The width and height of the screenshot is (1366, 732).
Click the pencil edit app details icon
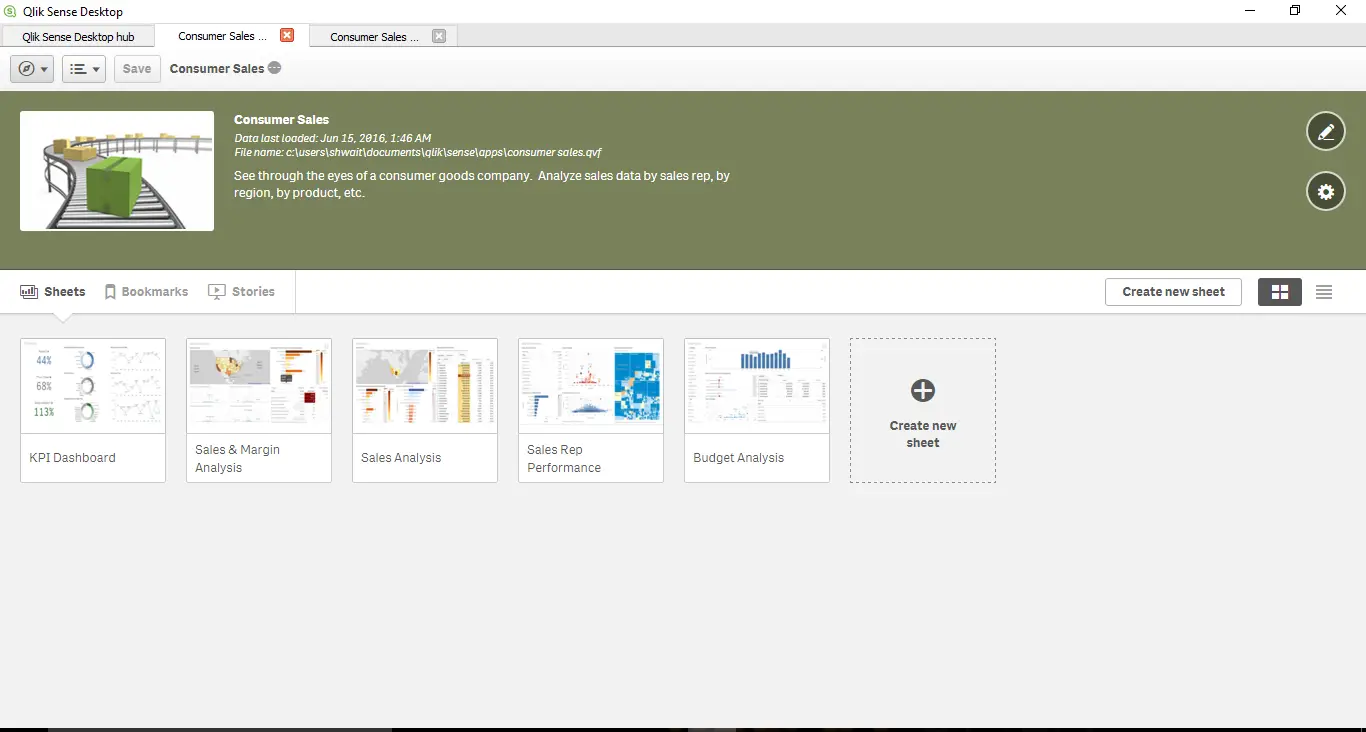pyautogui.click(x=1326, y=131)
